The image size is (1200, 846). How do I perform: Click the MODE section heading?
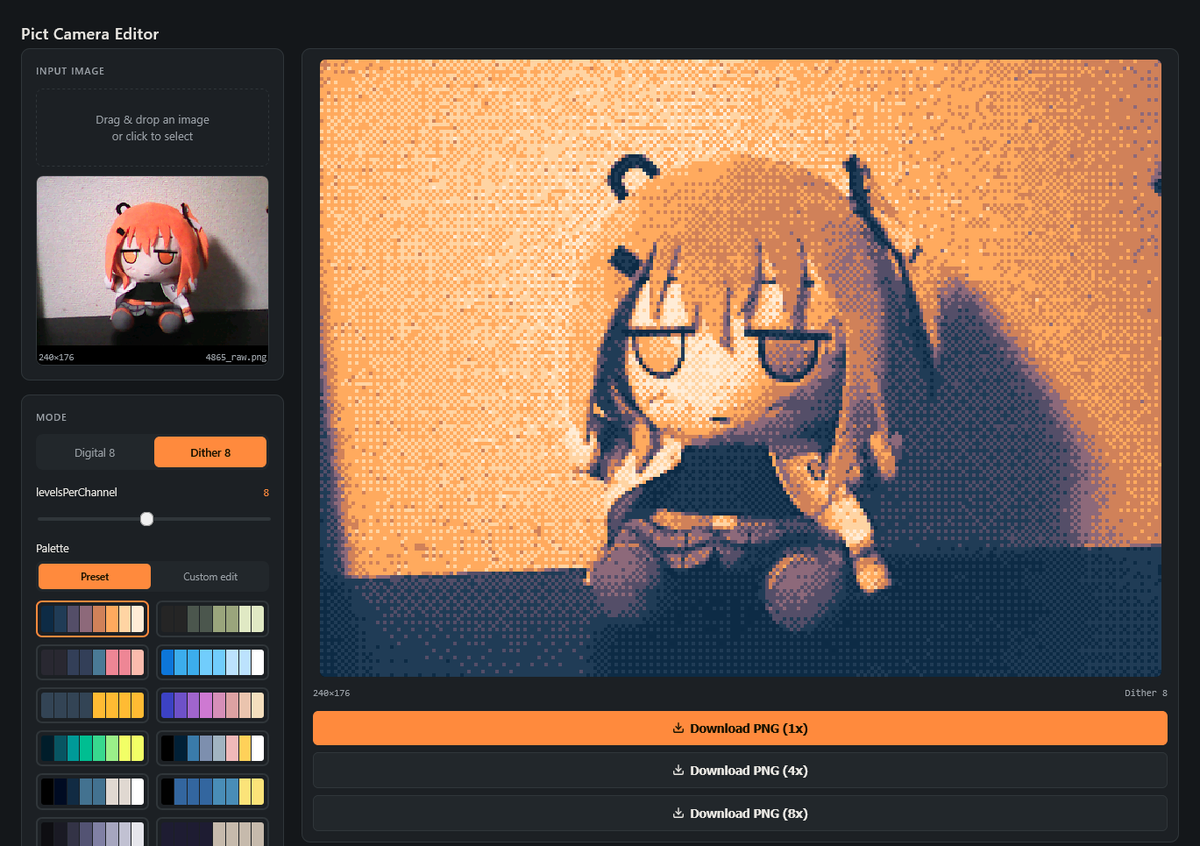[52, 417]
